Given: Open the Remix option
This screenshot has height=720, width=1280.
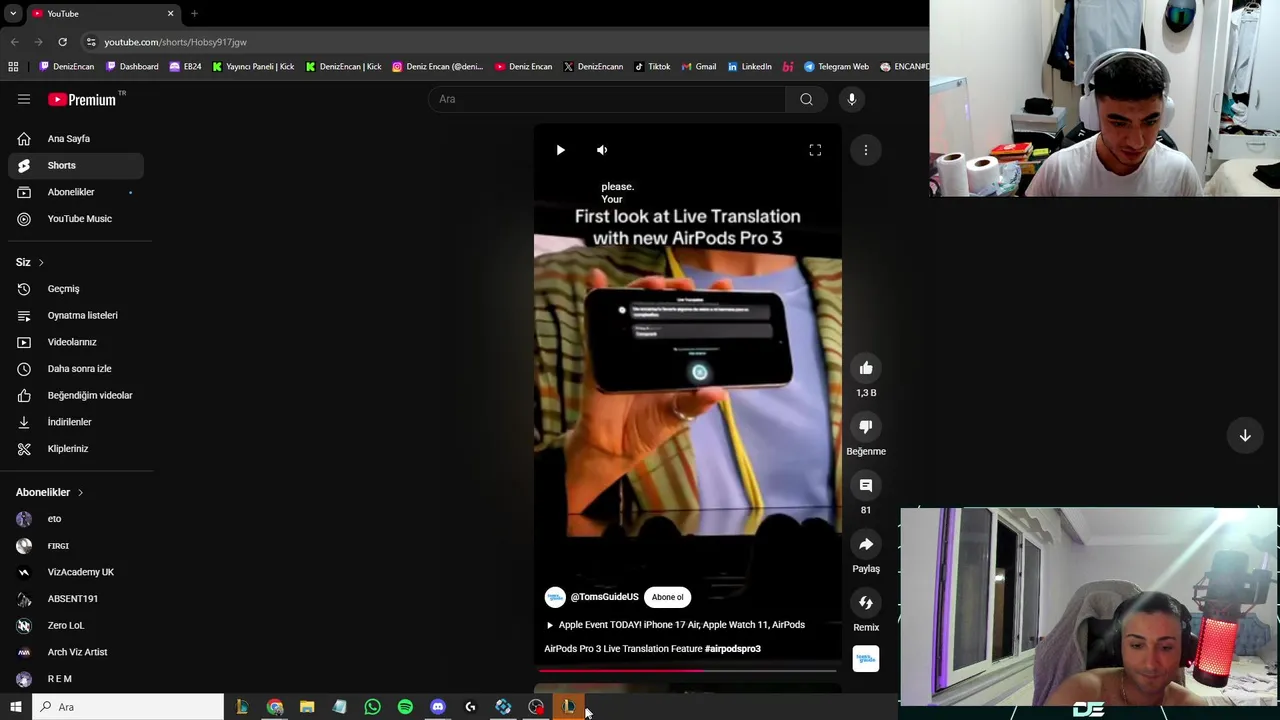Looking at the screenshot, I should tap(866, 603).
